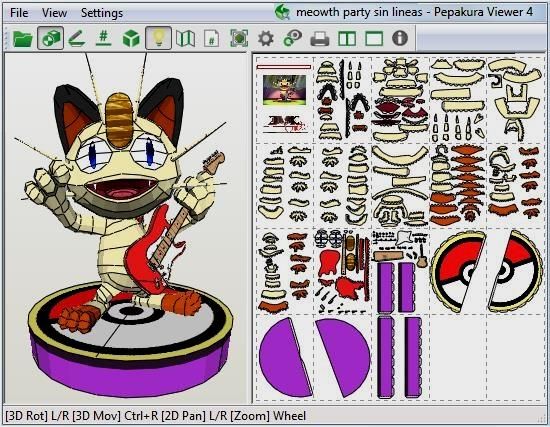Toggle the light bulb lighting button
This screenshot has height=427, width=550.
[158, 38]
